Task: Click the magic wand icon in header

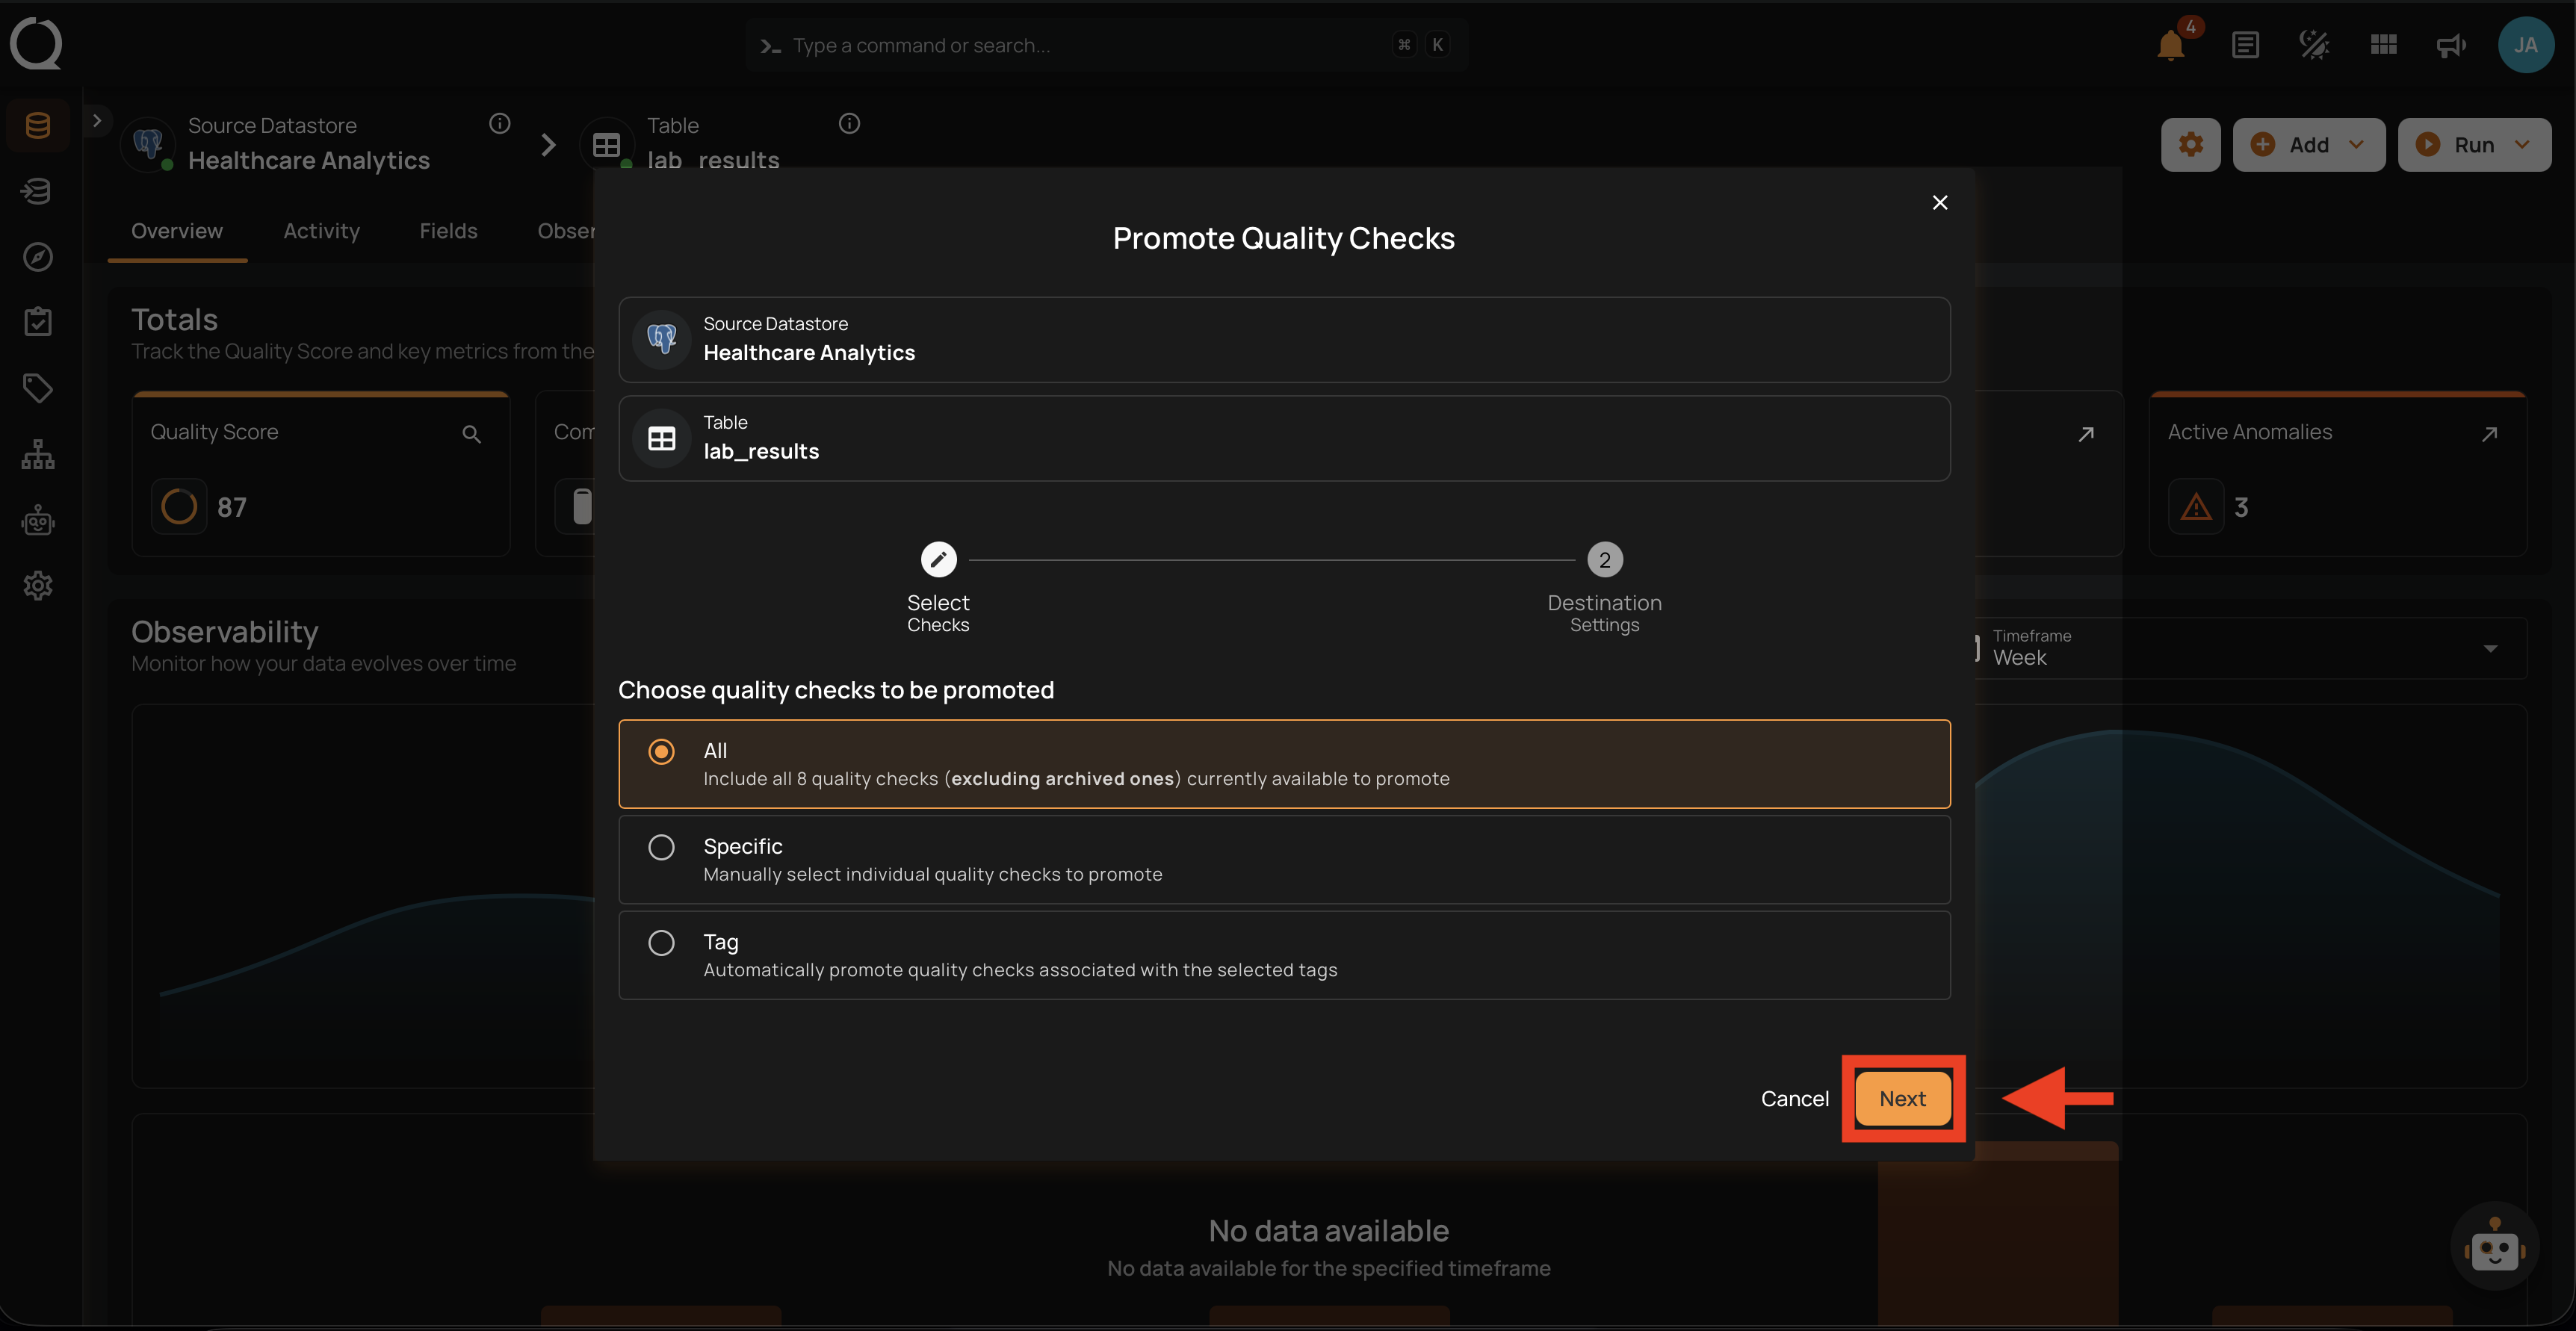Action: [x=2314, y=45]
